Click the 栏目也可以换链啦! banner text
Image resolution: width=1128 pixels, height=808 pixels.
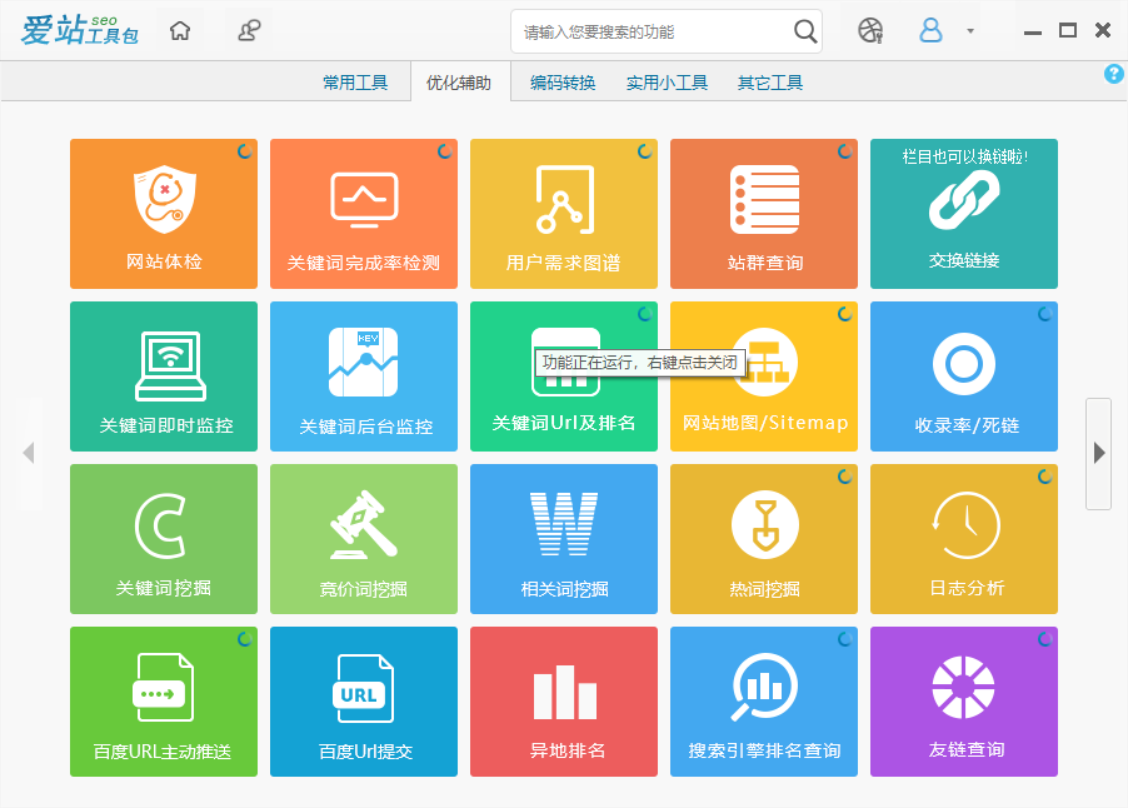(964, 156)
